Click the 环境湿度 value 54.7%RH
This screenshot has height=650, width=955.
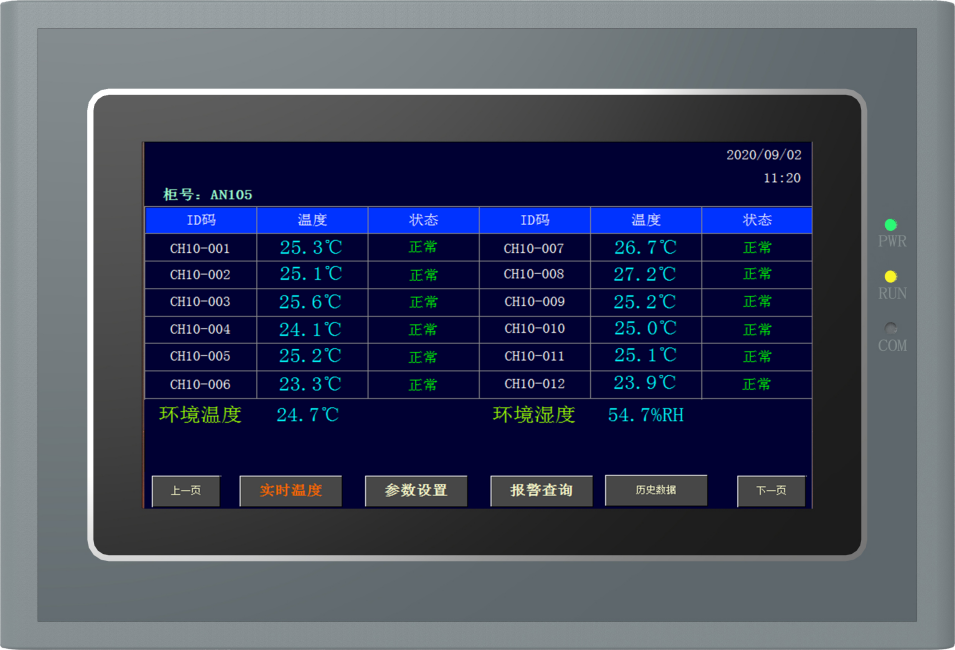(646, 415)
